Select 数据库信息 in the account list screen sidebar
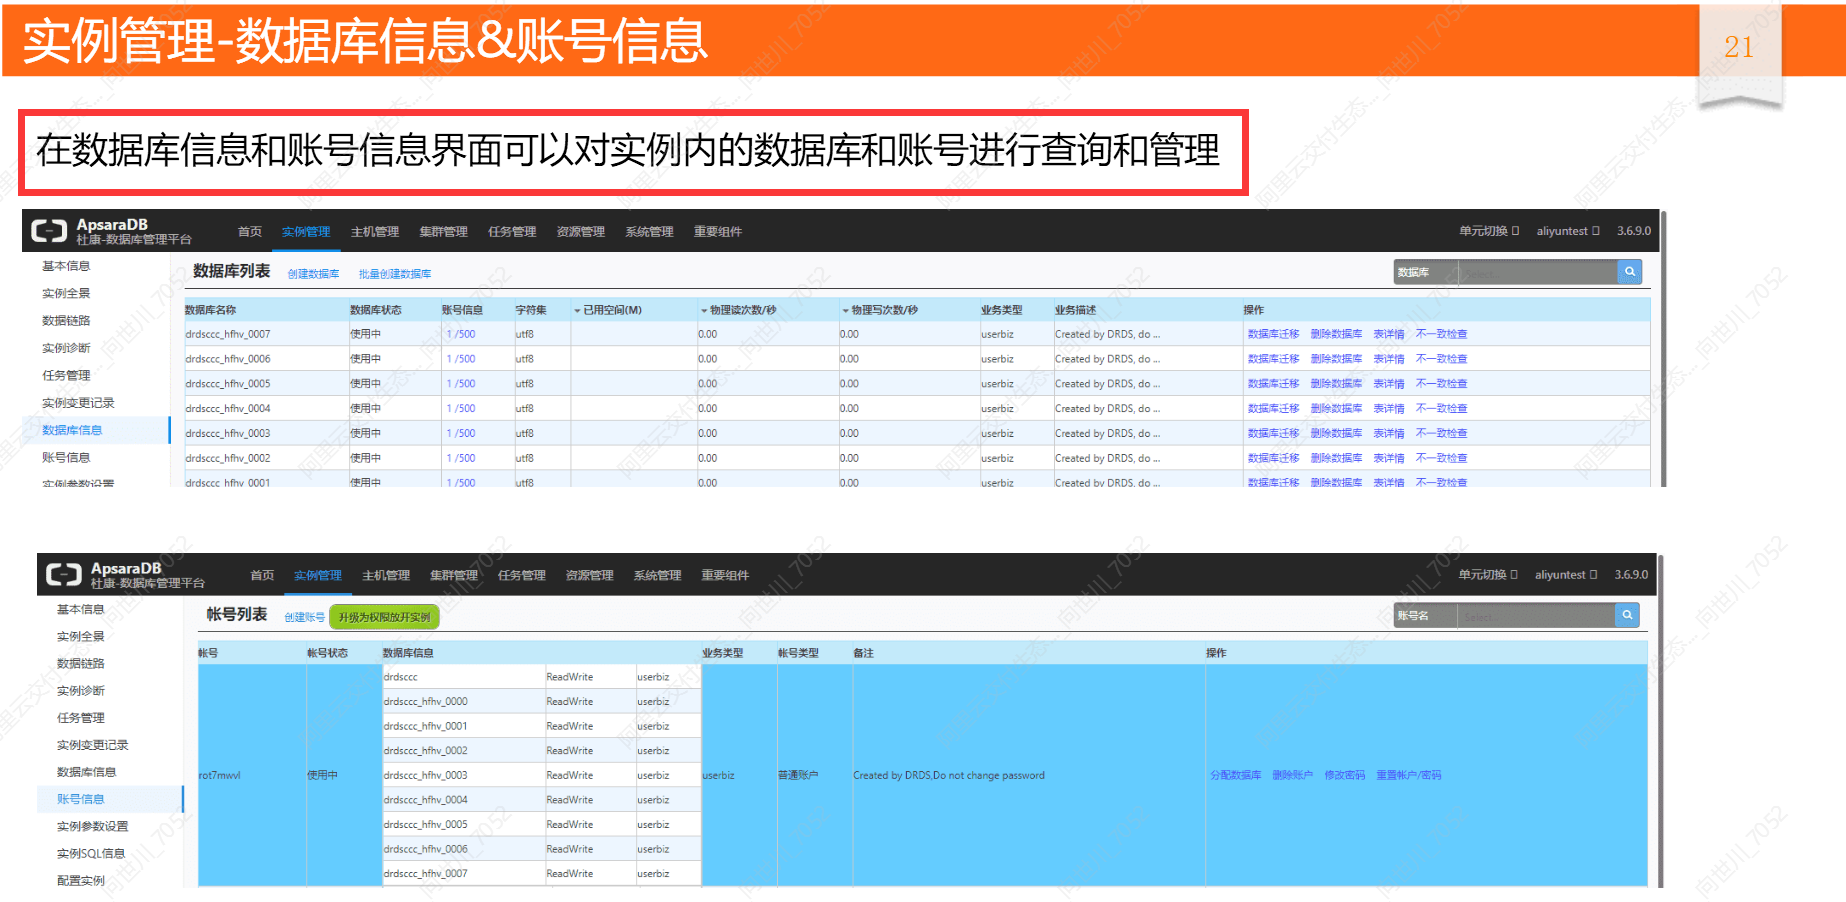Screen dimensions: 1846x902 click(x=86, y=772)
